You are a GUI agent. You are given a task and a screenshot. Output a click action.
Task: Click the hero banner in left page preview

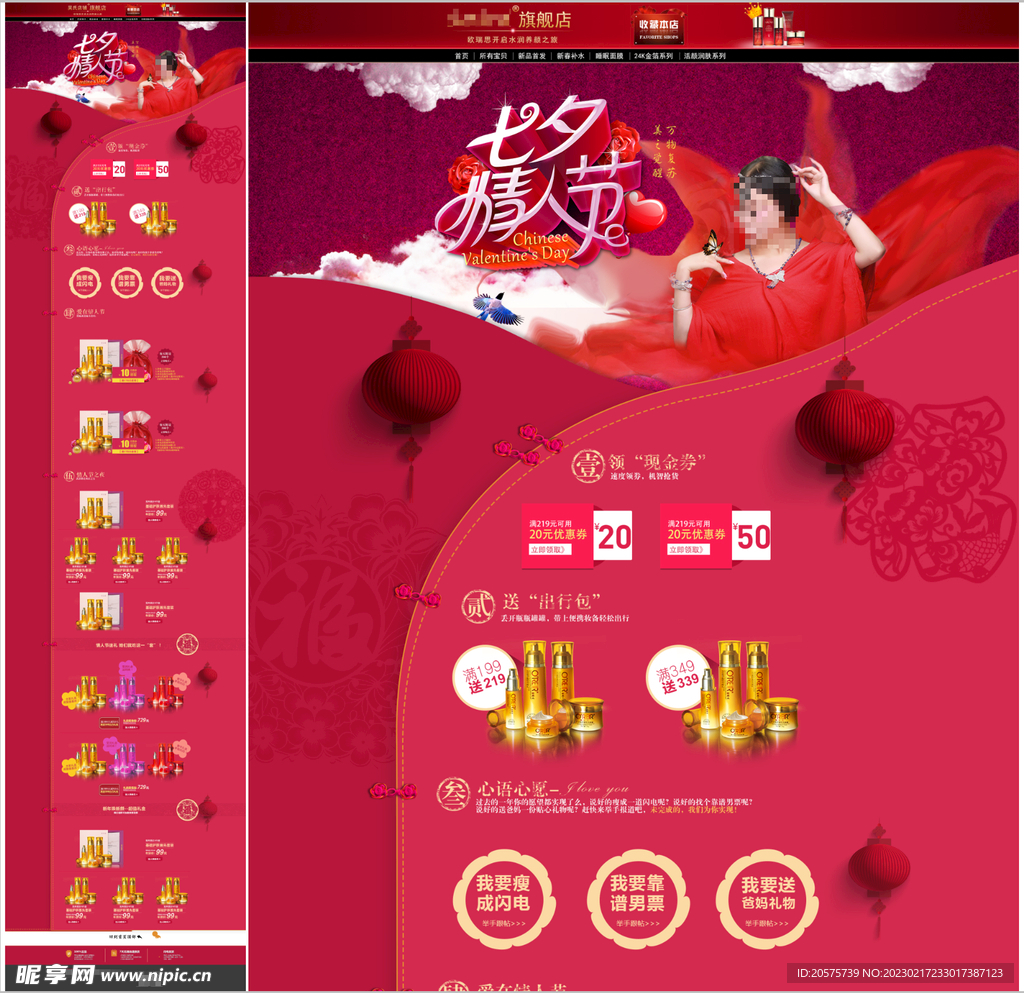click(x=125, y=72)
